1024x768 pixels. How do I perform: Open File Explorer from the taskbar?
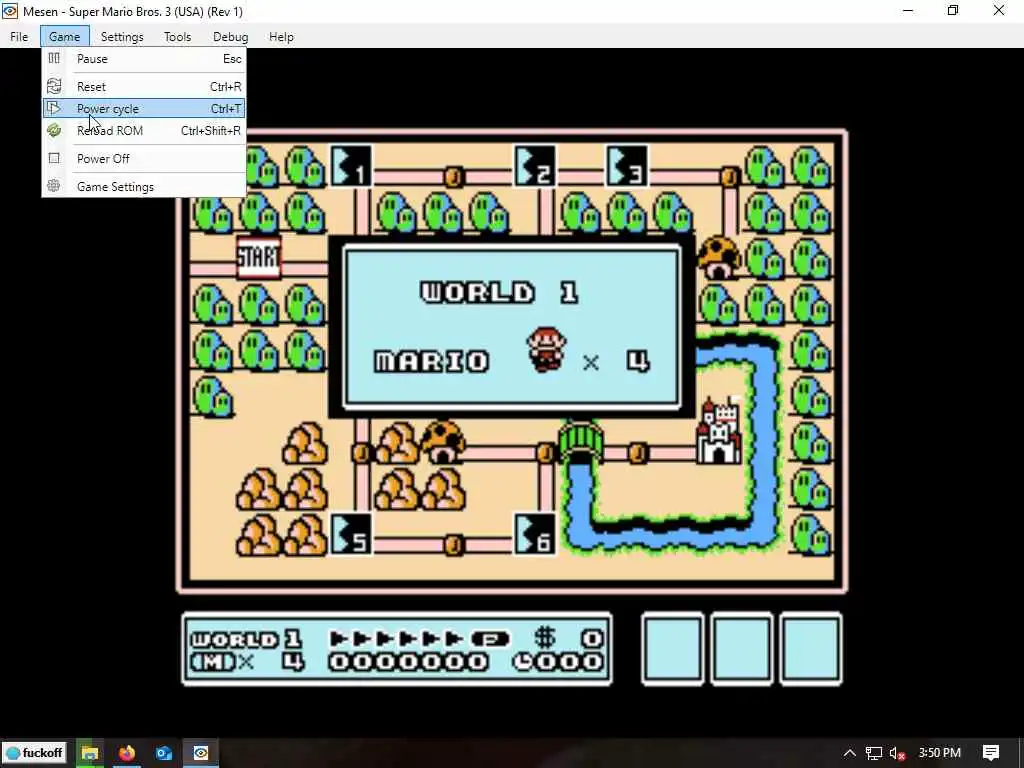pyautogui.click(x=90, y=753)
